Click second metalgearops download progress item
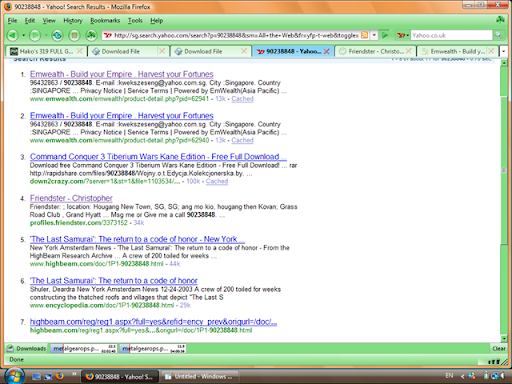 coord(153,349)
